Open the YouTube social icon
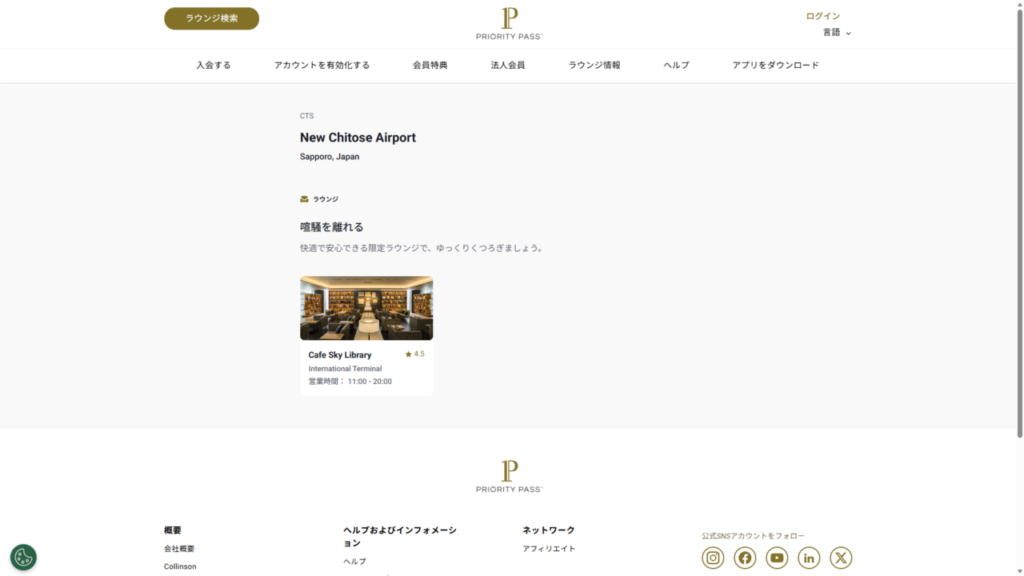 click(x=776, y=558)
